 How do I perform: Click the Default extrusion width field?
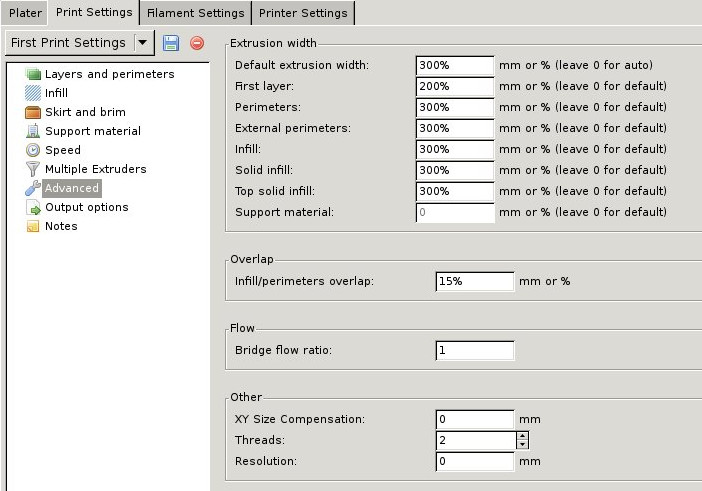[x=455, y=65]
